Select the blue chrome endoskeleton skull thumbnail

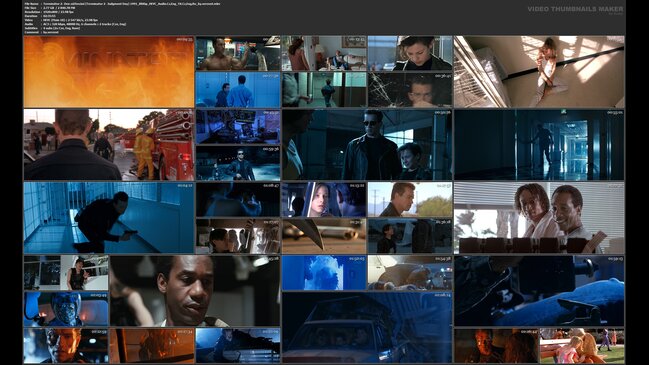click(66, 309)
